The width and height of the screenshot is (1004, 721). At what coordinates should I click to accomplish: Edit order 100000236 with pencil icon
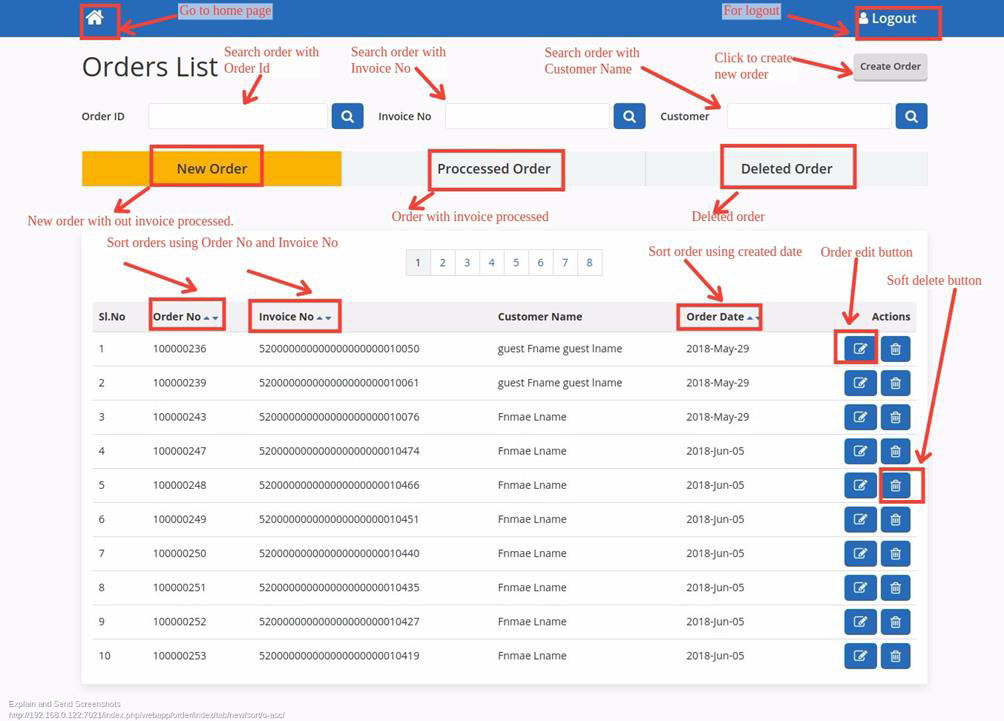pyautogui.click(x=860, y=349)
